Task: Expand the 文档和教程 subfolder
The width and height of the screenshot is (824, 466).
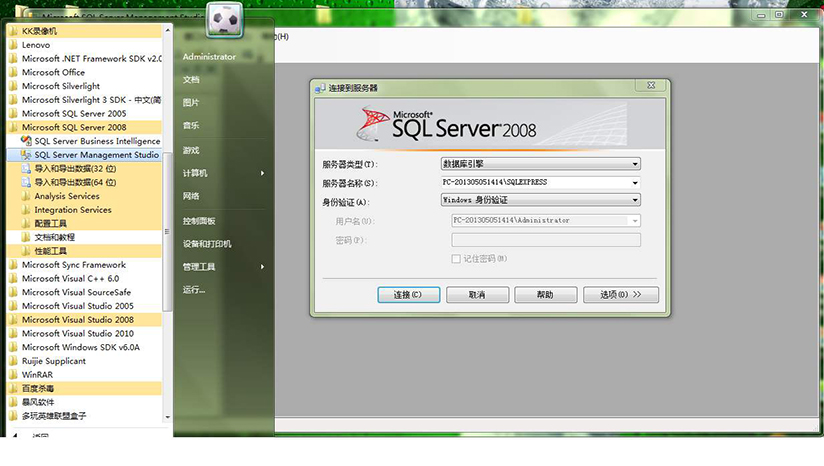Action: (84, 237)
